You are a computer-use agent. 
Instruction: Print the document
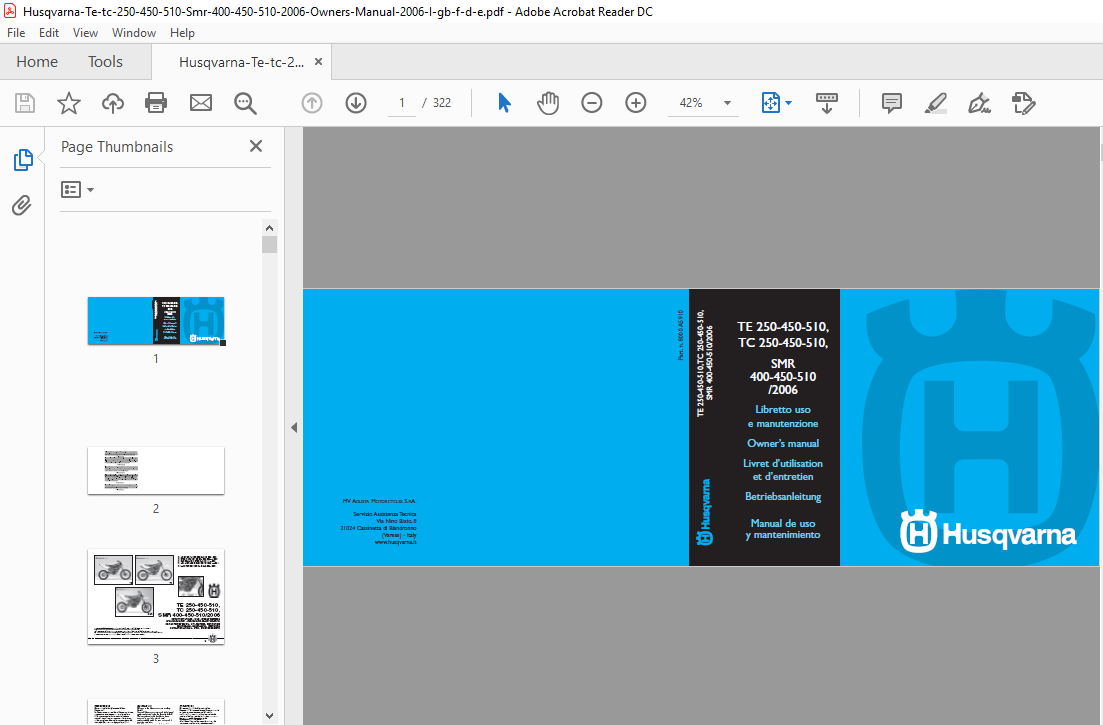(155, 103)
